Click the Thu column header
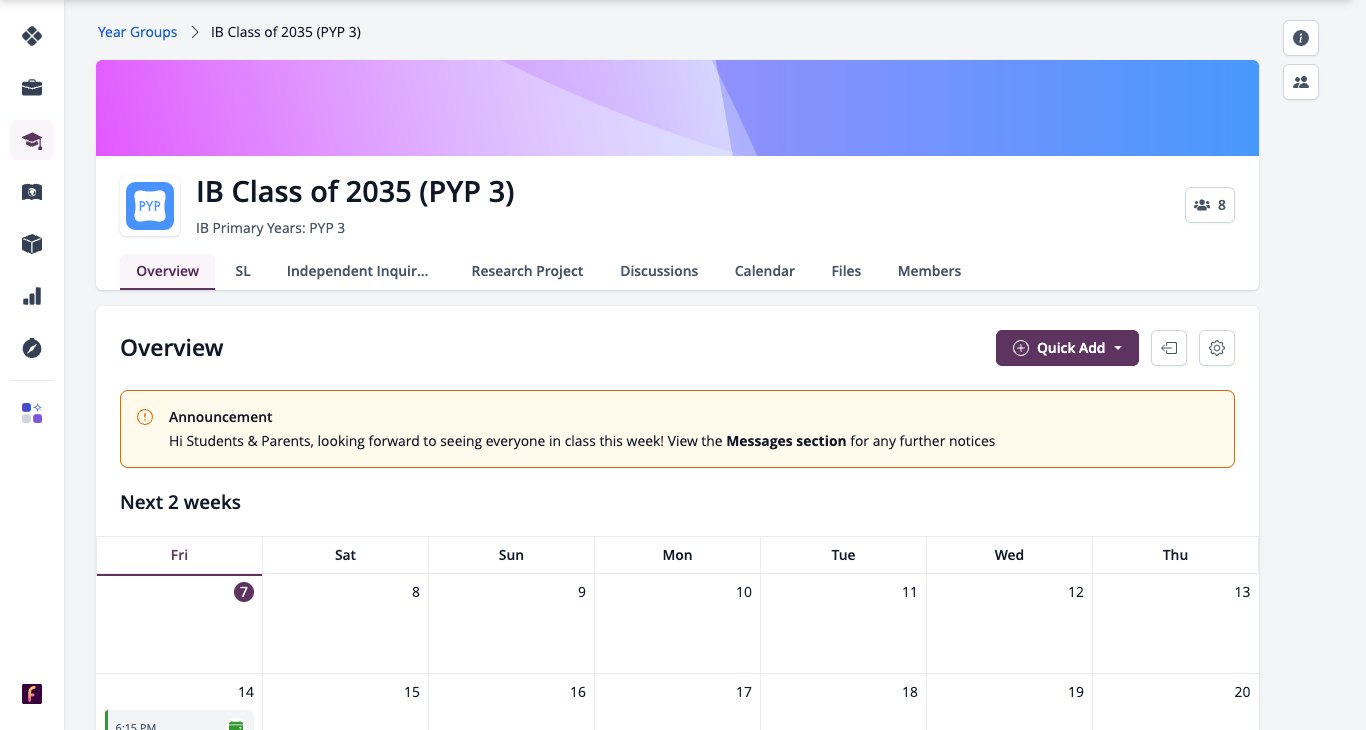This screenshot has width=1366, height=730. (1175, 555)
